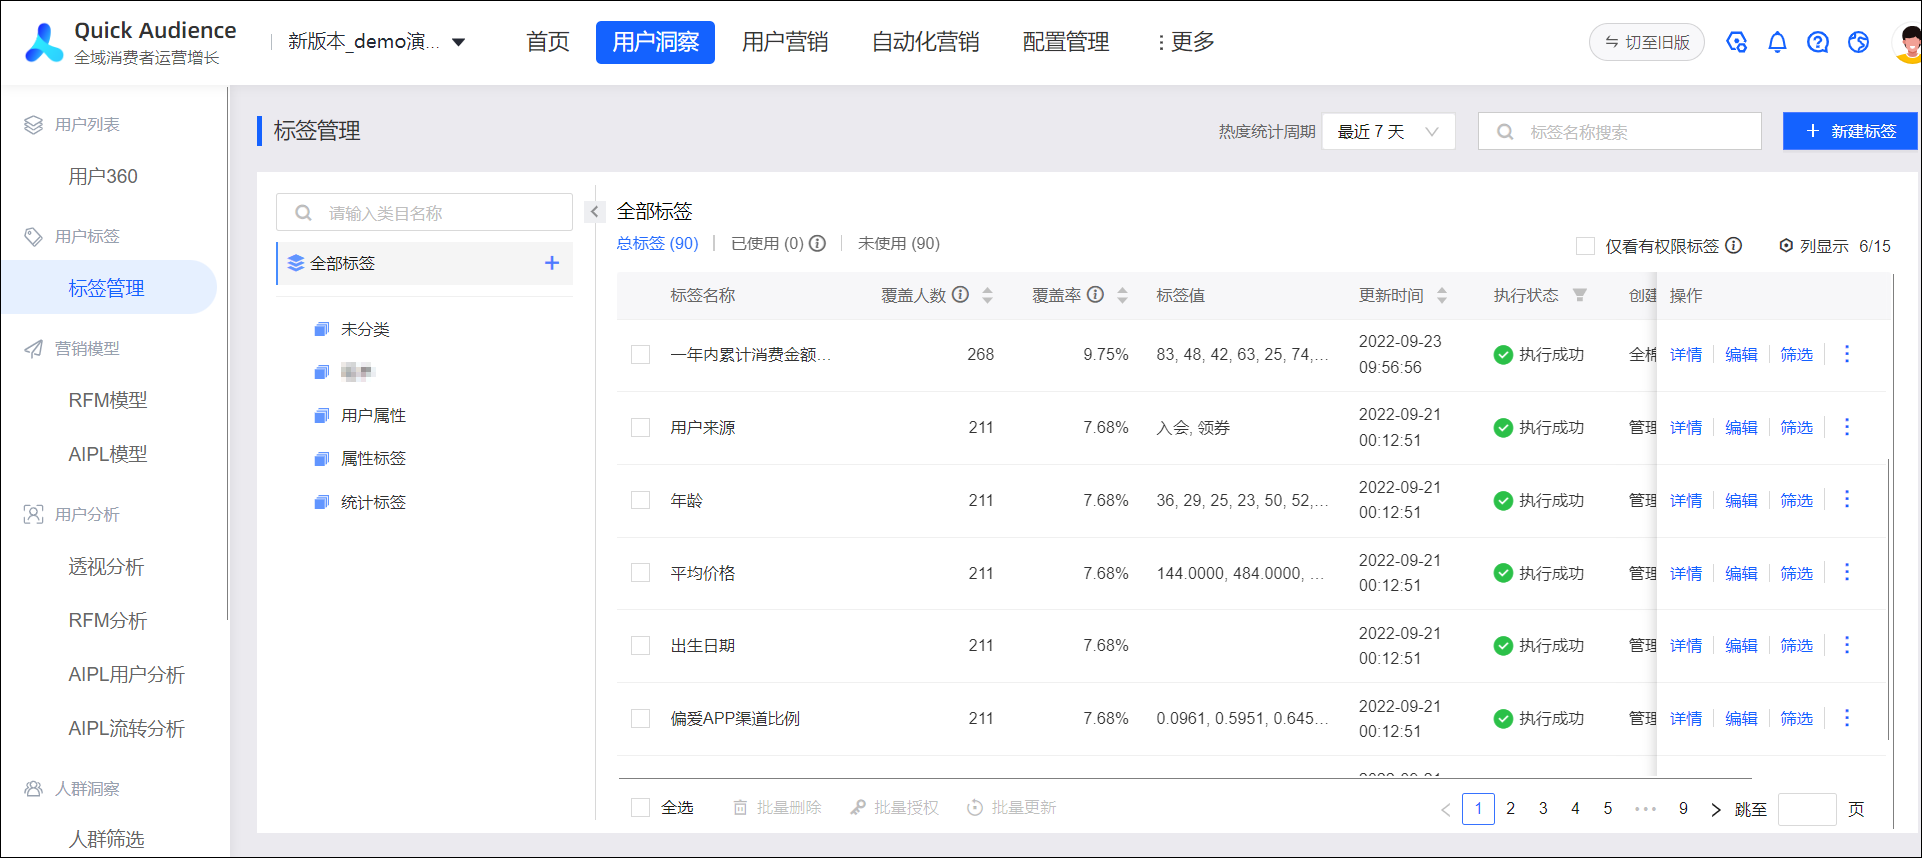Open 透视分析 in sidebar
Screen dimensions: 1922x858
point(106,567)
